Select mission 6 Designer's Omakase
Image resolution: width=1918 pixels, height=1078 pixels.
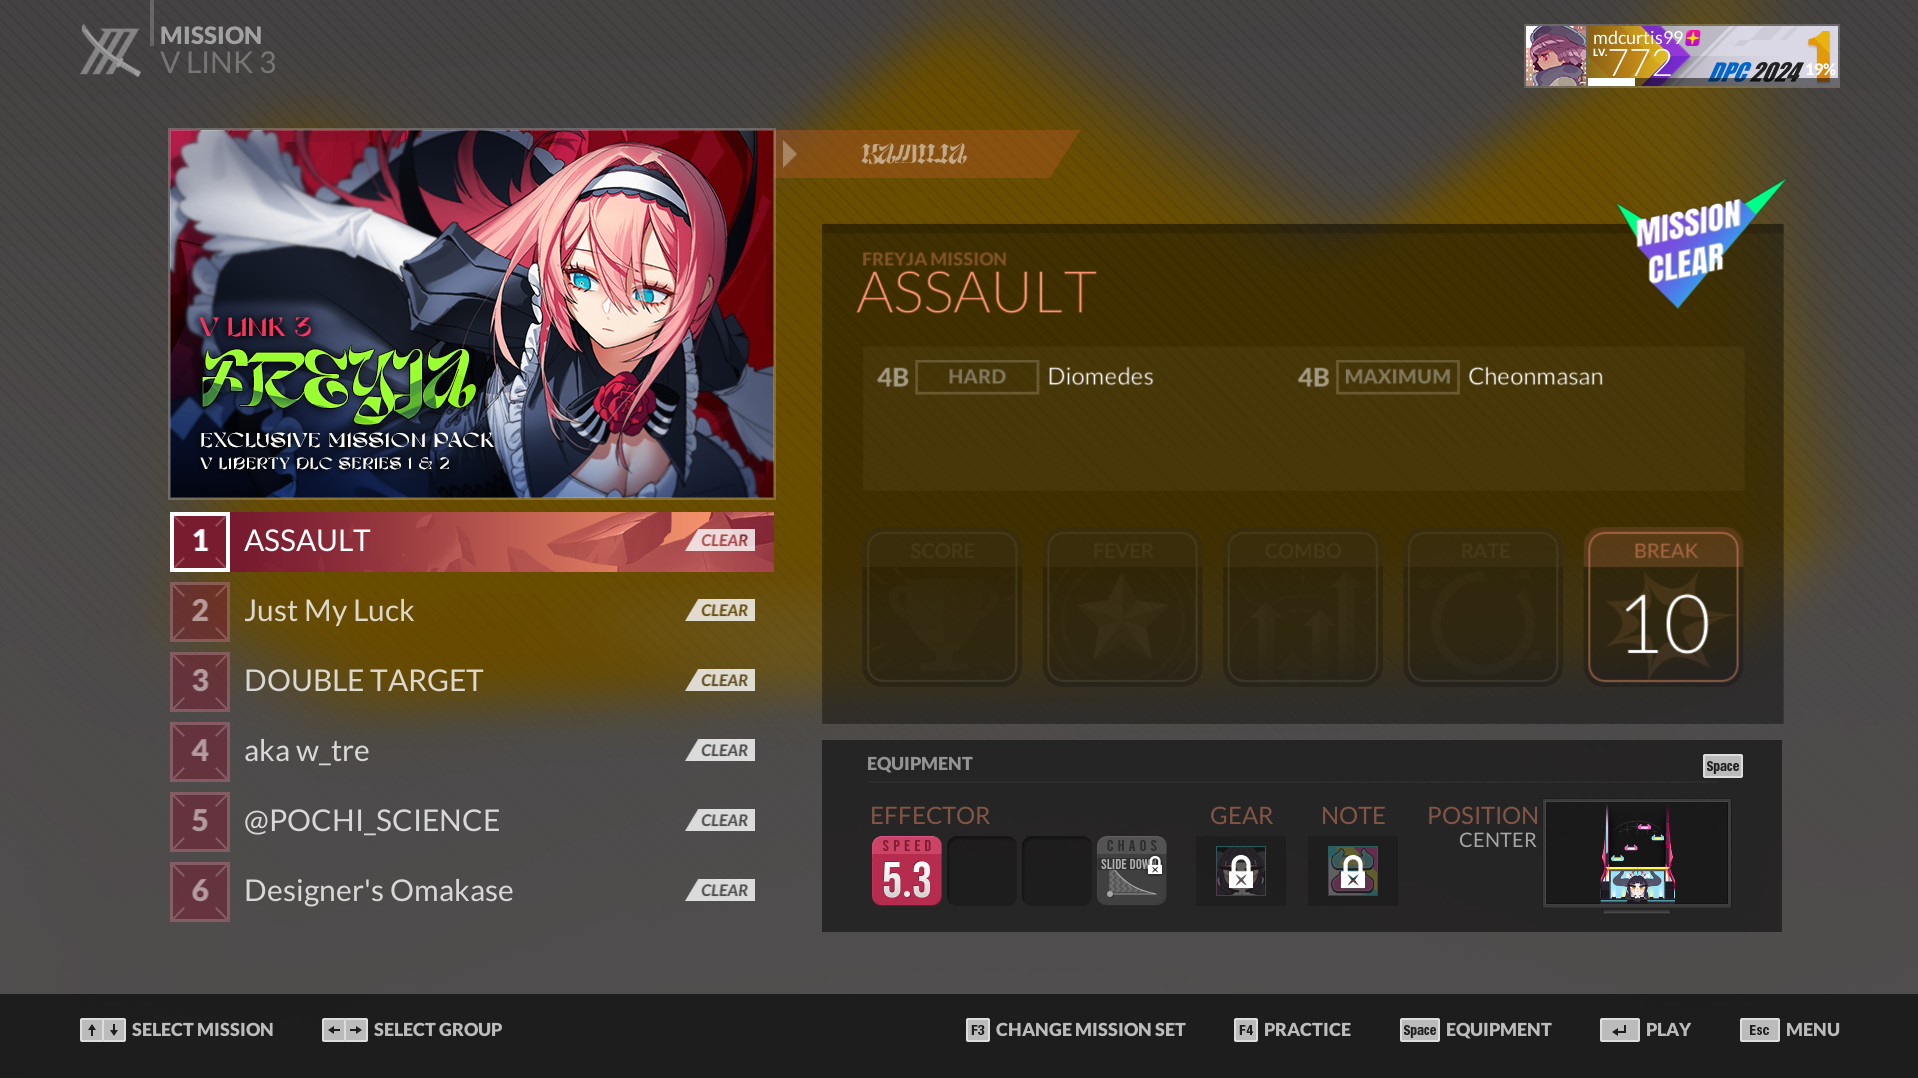(472, 892)
